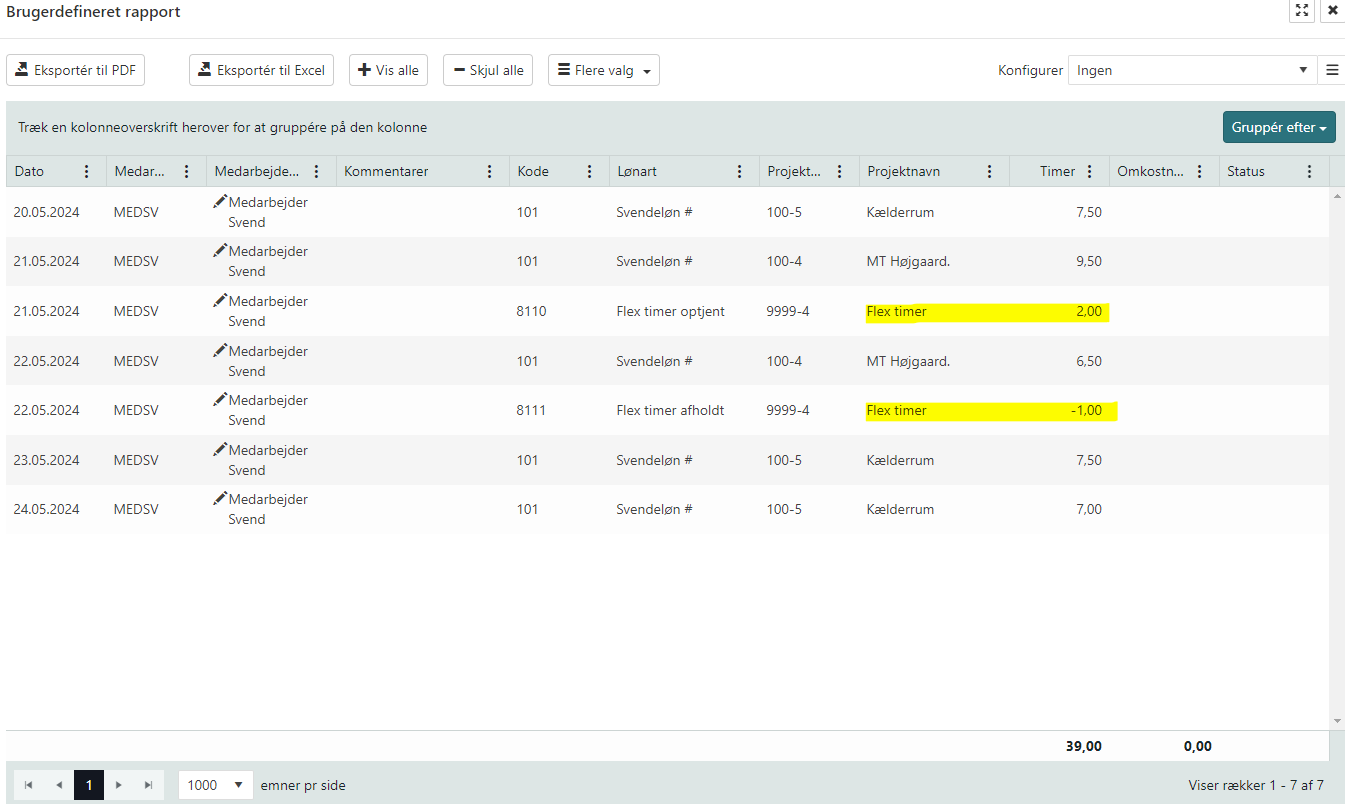Click Eksportér til Excel button

261,70
